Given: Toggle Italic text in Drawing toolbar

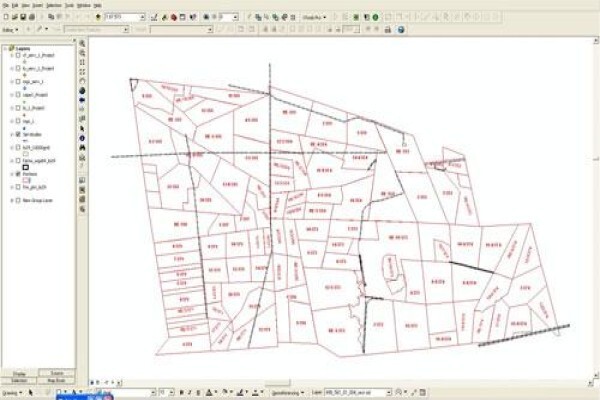Looking at the screenshot, I should [x=190, y=393].
